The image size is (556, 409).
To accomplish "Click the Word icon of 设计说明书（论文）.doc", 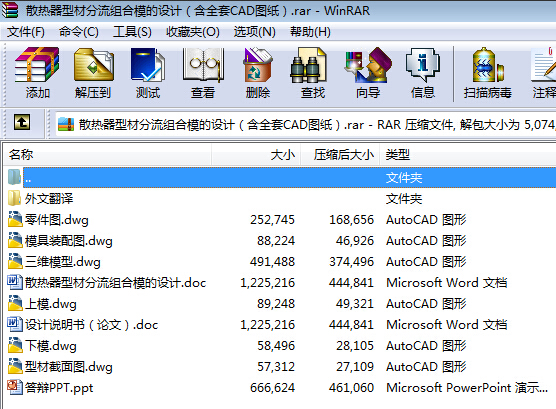I will [15, 324].
